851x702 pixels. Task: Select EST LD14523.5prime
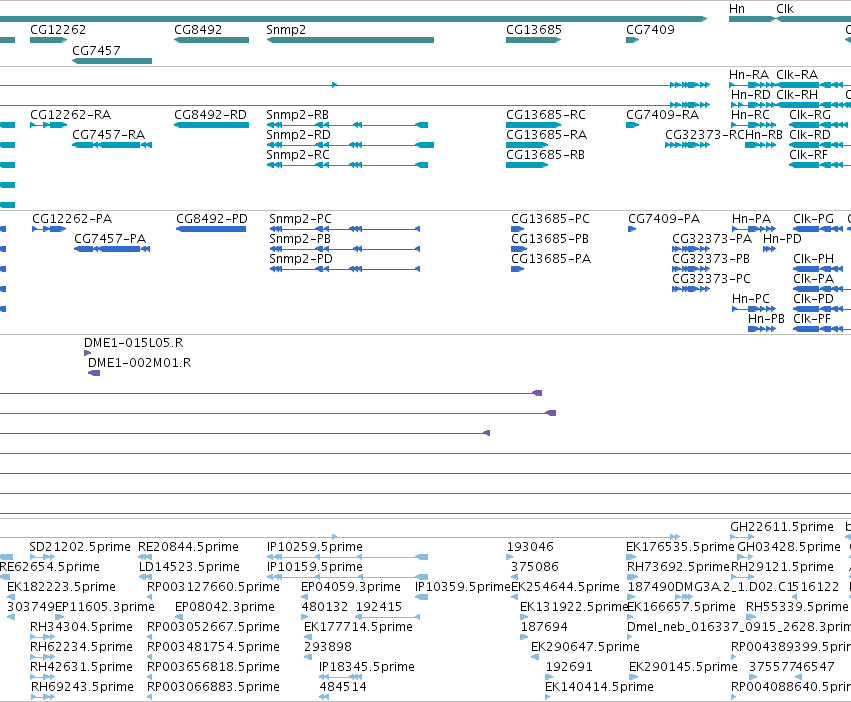pyautogui.click(x=189, y=567)
